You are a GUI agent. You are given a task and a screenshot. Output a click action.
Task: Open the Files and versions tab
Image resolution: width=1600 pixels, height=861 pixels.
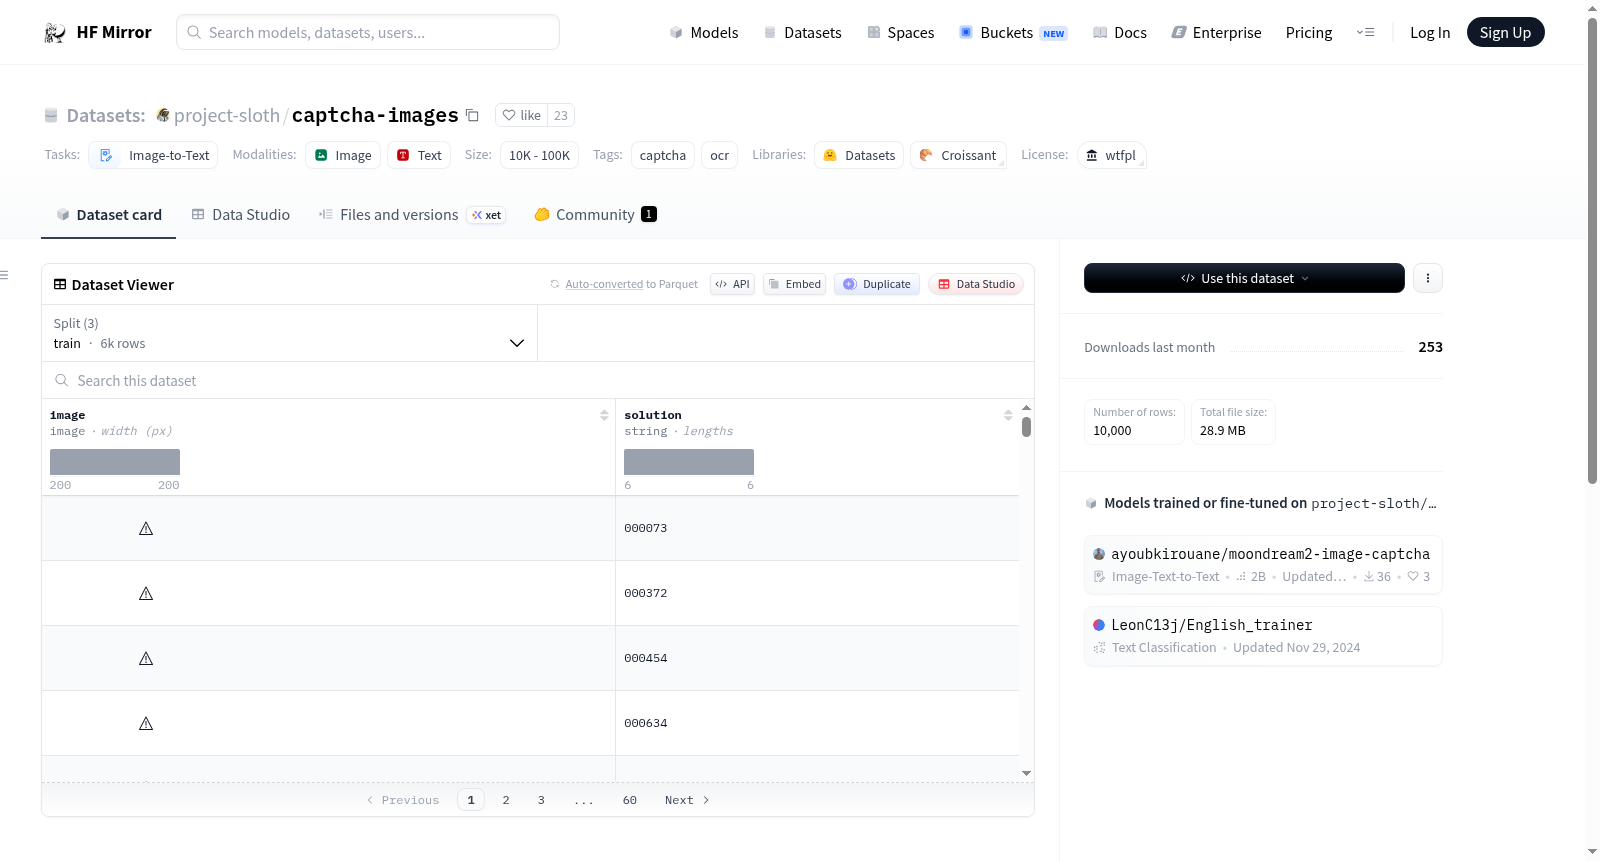pos(412,215)
